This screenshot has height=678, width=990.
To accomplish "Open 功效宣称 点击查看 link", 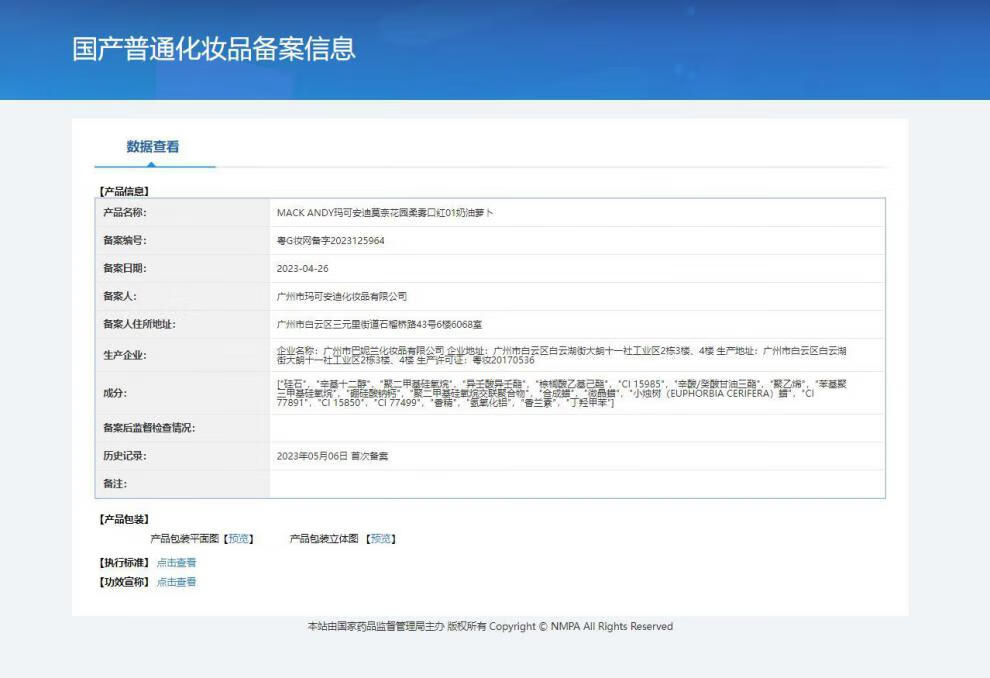I will click(176, 582).
